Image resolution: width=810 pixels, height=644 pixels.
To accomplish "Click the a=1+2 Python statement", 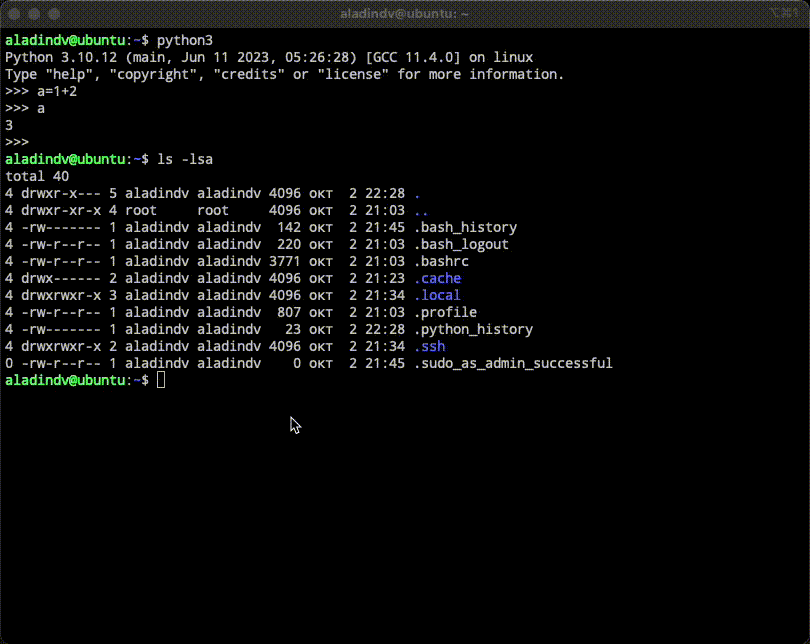I will (x=56, y=91).
